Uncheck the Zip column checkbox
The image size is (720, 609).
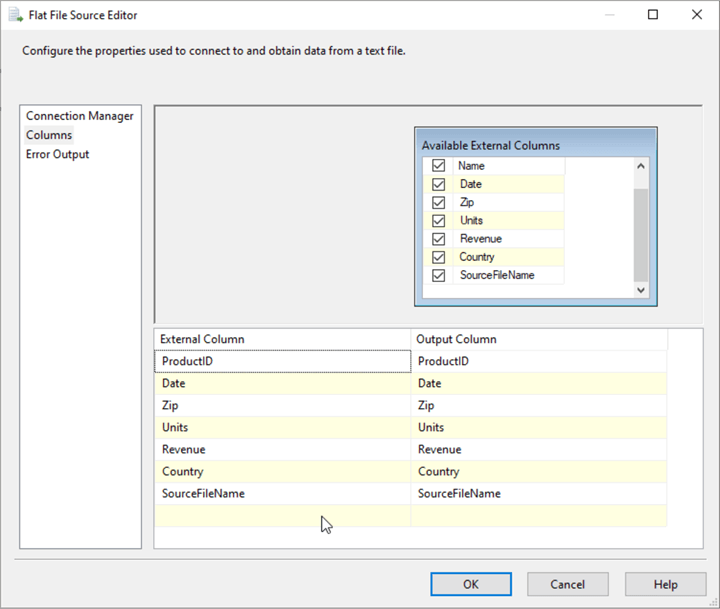[x=438, y=202]
